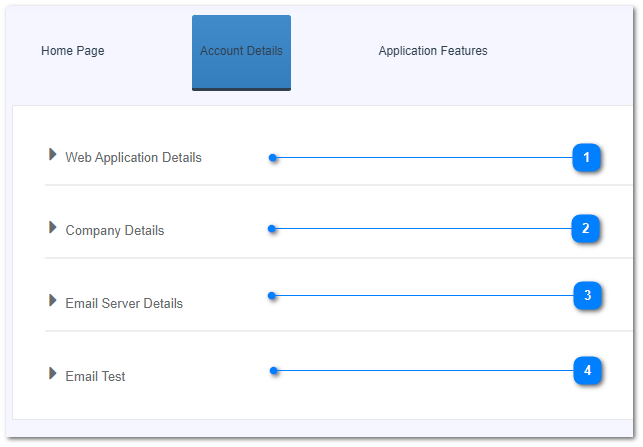
Task: Open the Home Page tab
Action: [x=72, y=51]
